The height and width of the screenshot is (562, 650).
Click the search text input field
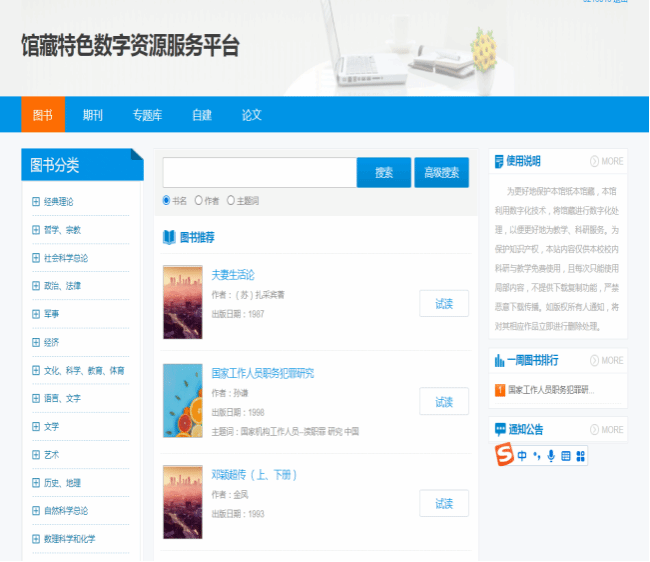tap(259, 173)
